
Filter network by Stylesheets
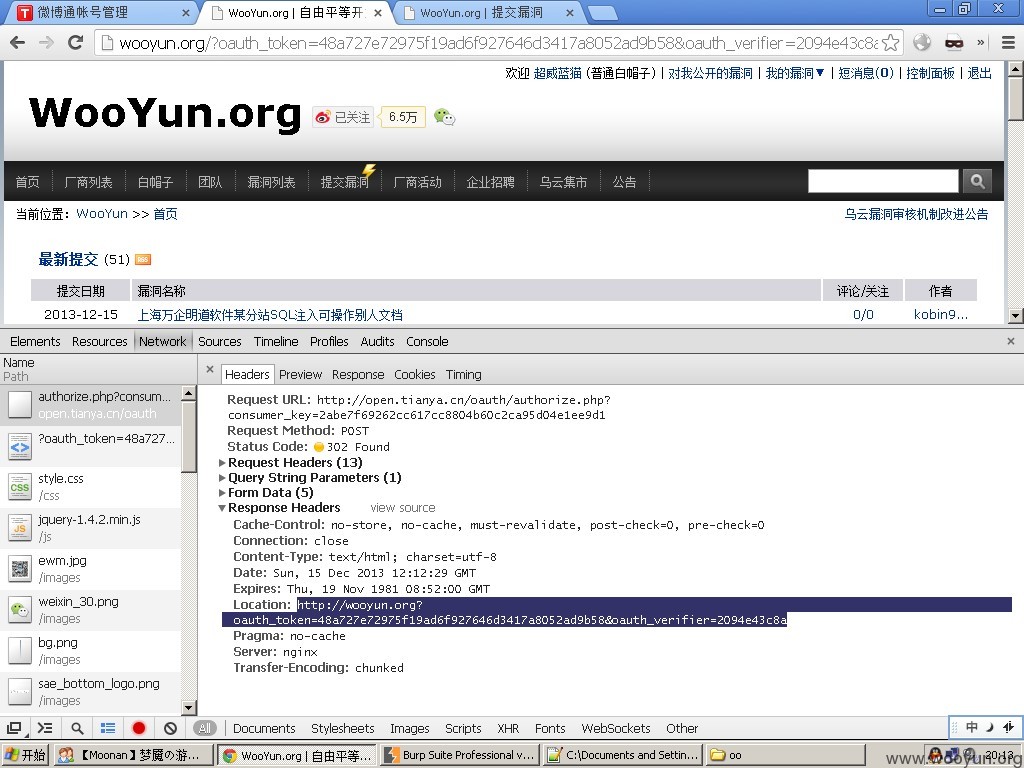(x=342, y=728)
